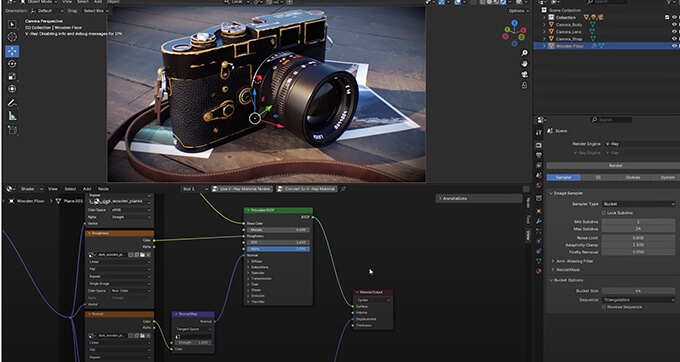680x362 pixels.
Task: Open the Sampler Type dropdown
Action: pyautogui.click(x=638, y=204)
